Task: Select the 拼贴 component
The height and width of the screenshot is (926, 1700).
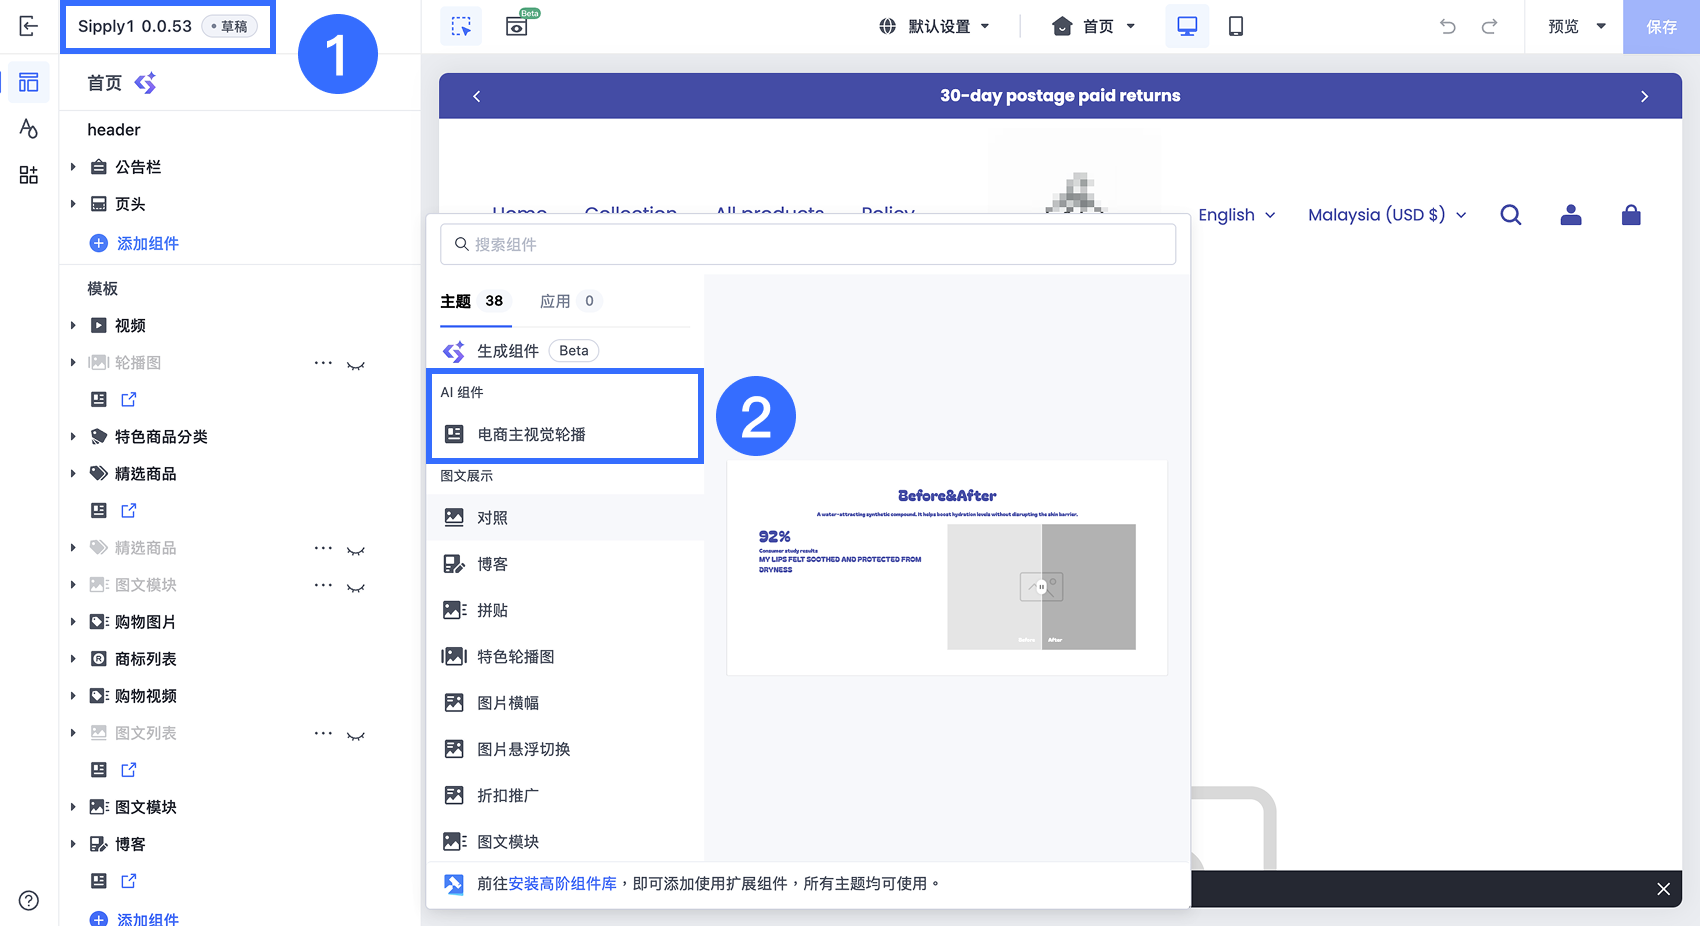Action: click(565, 610)
